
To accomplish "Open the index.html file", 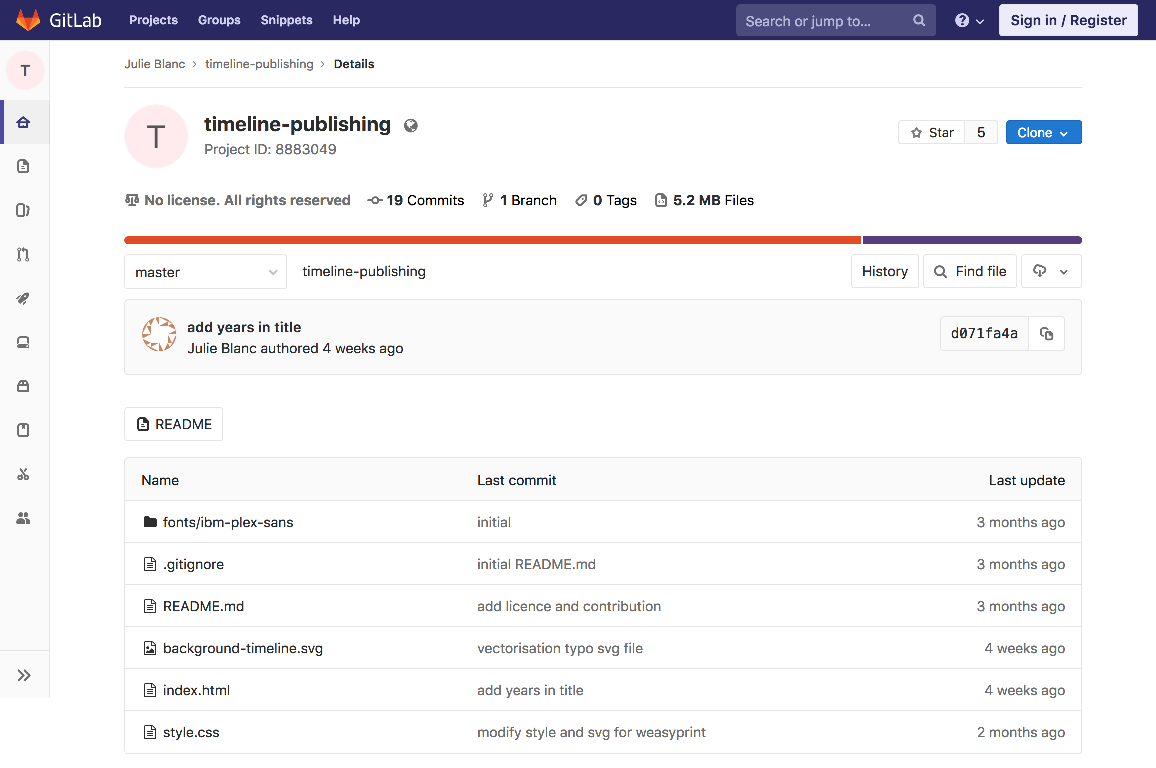I will pos(196,690).
